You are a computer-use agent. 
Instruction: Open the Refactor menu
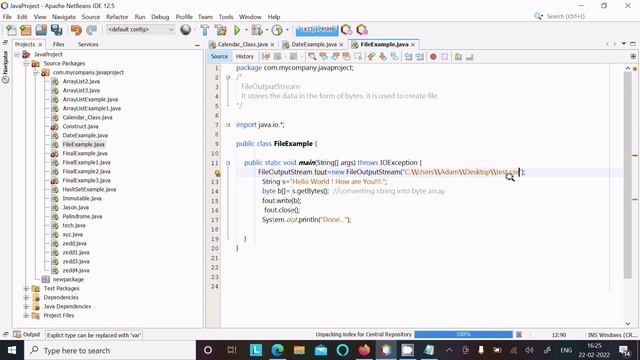[x=117, y=17]
